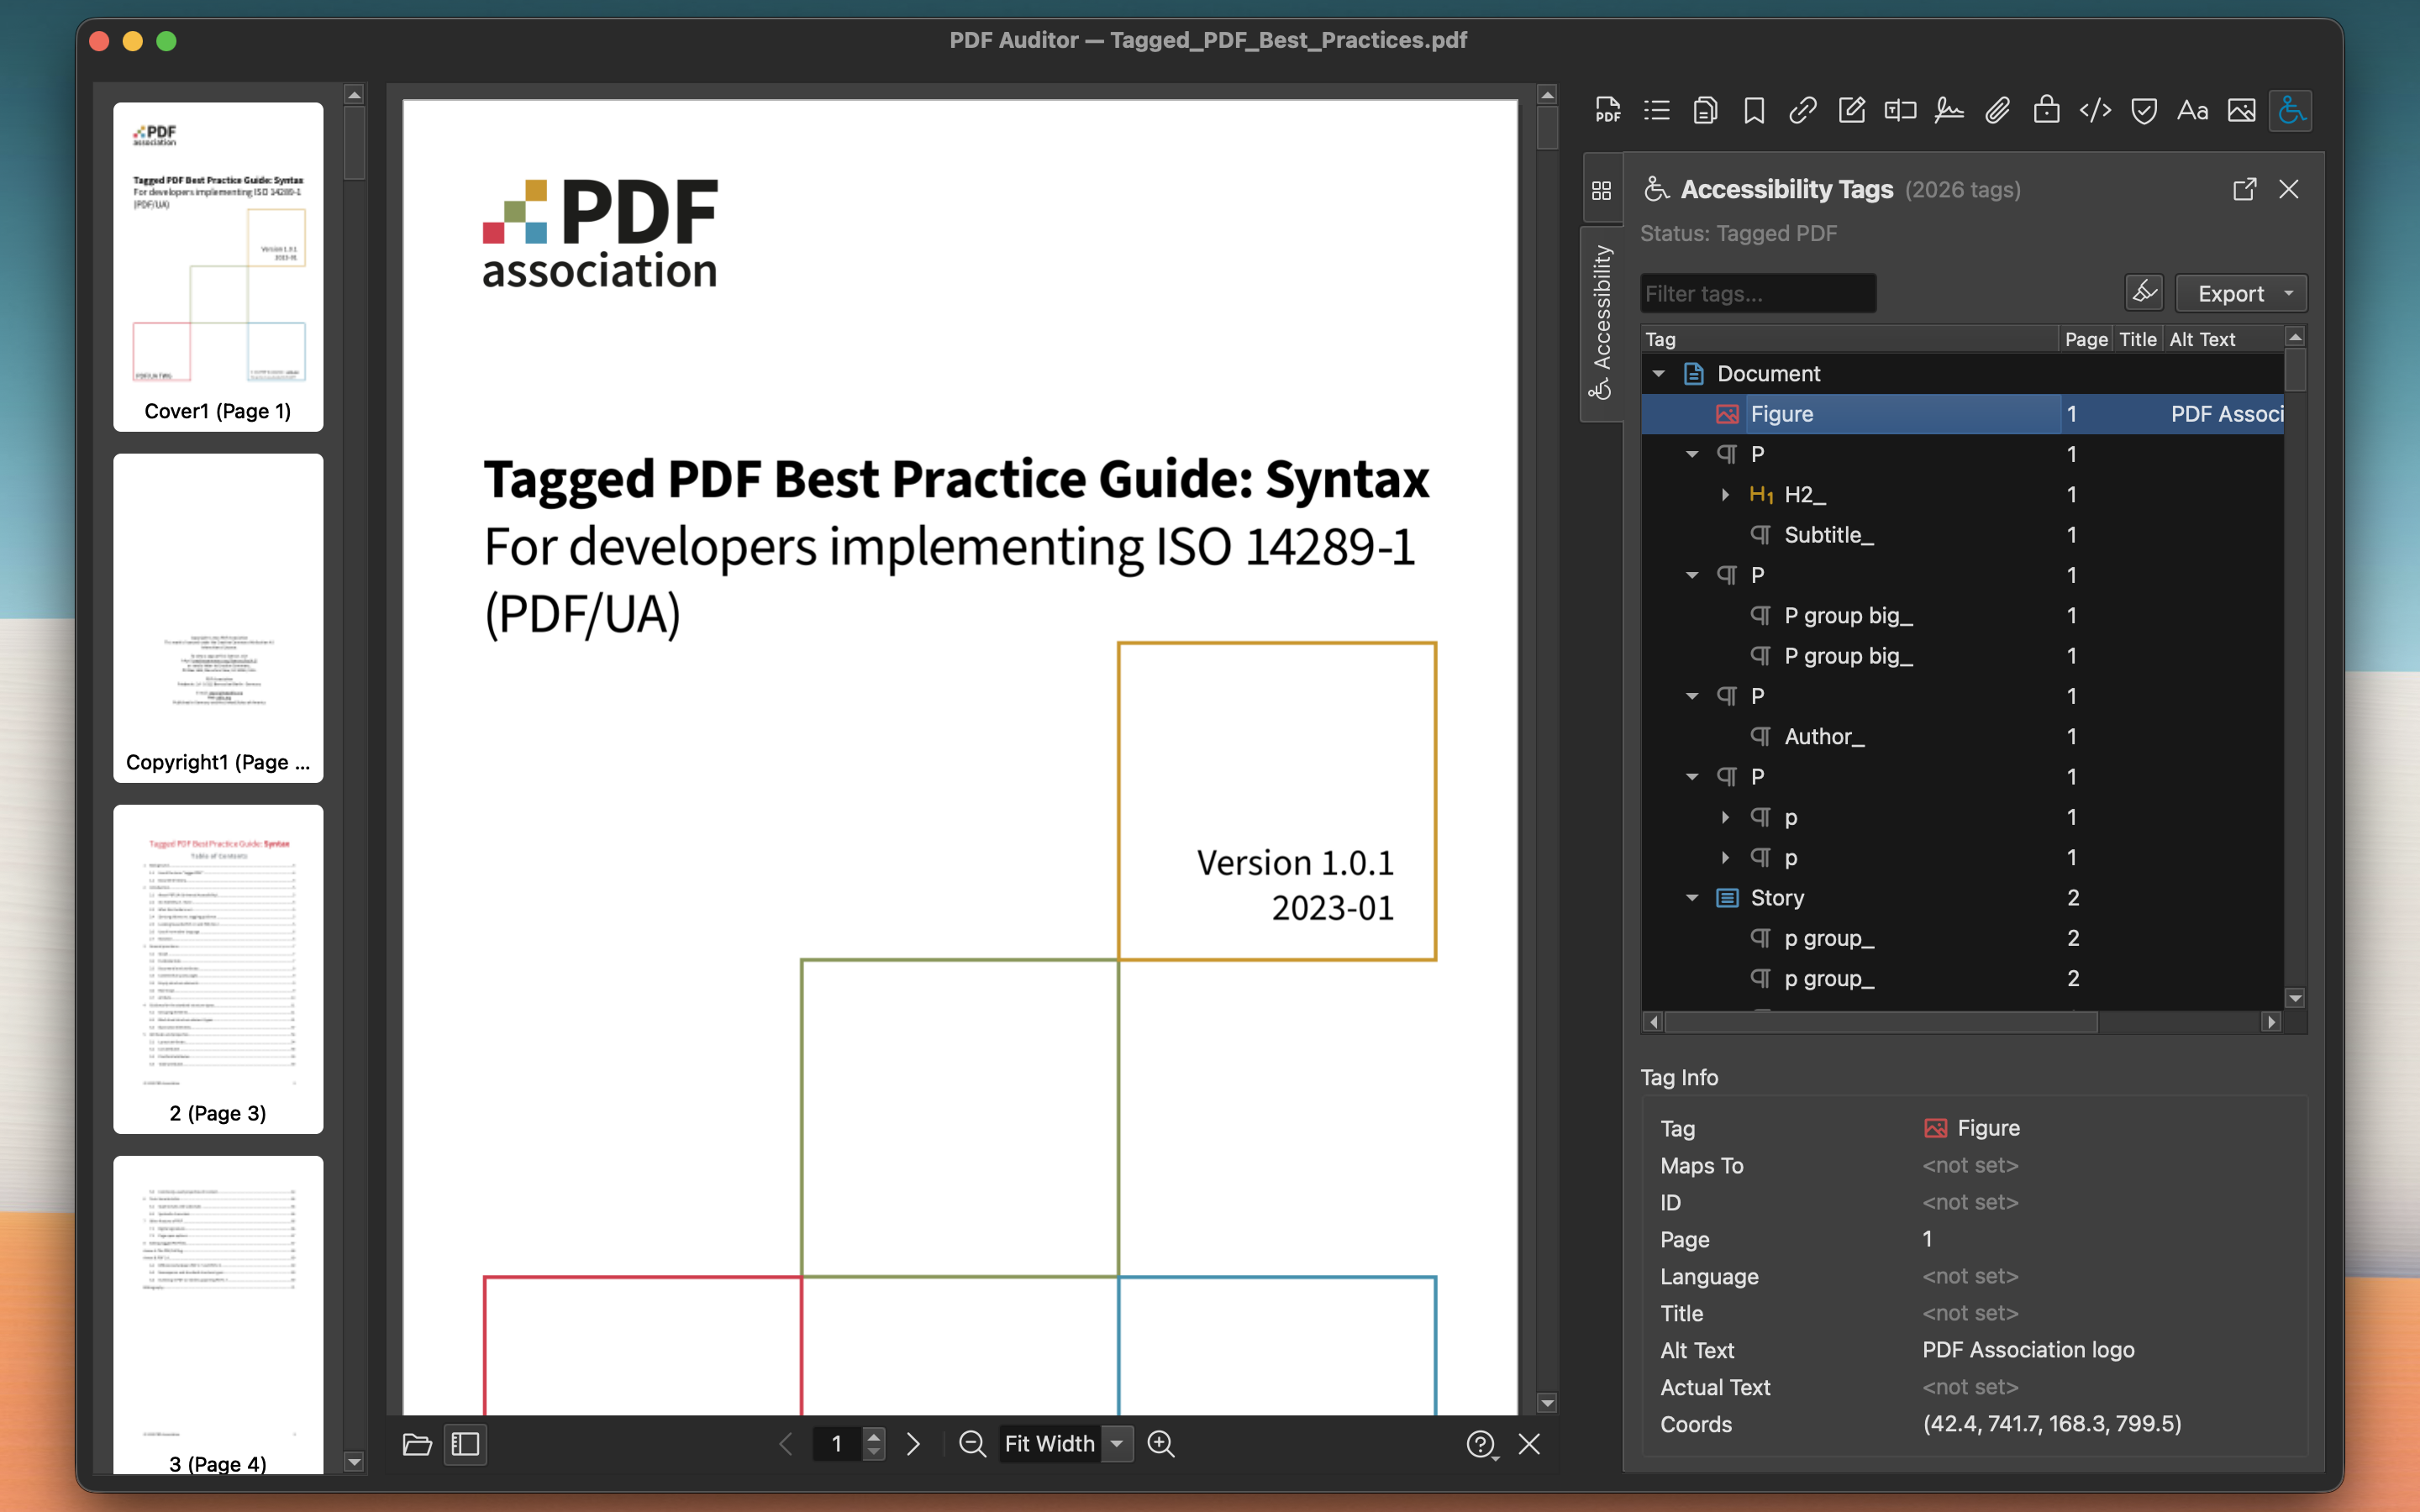
Task: Collapse the Document tag node
Action: pos(1660,373)
